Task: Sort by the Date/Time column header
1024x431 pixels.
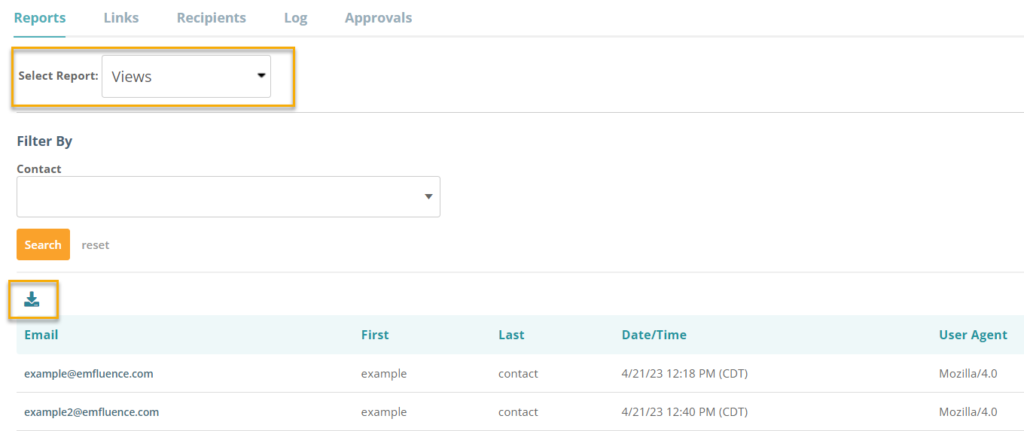Action: [x=654, y=335]
